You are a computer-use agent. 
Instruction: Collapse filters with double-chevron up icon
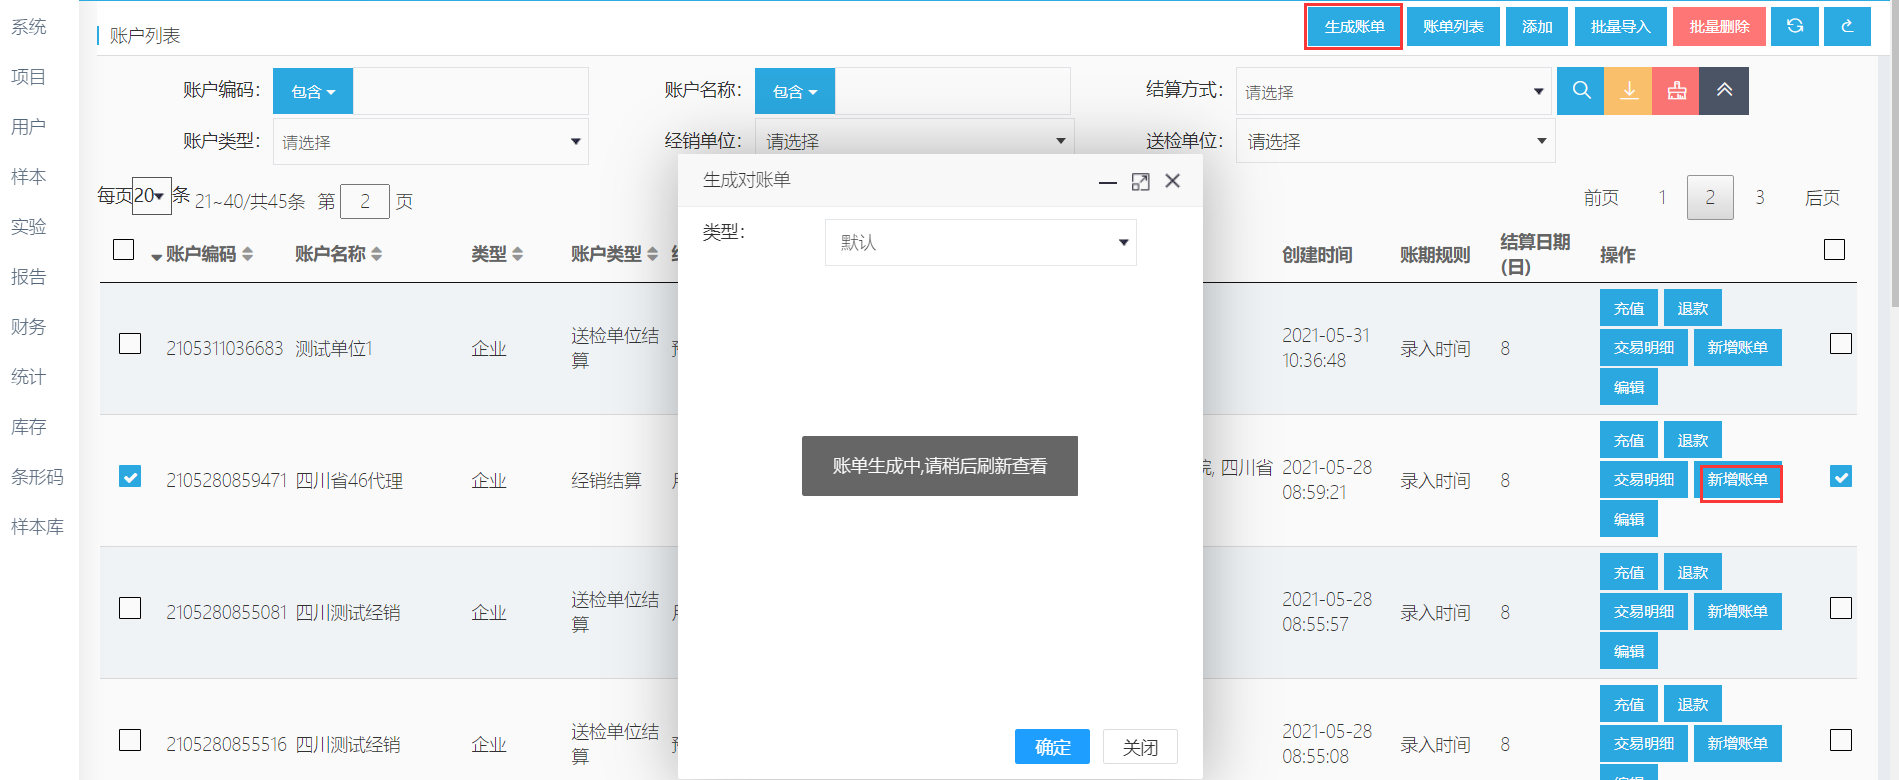(x=1724, y=91)
